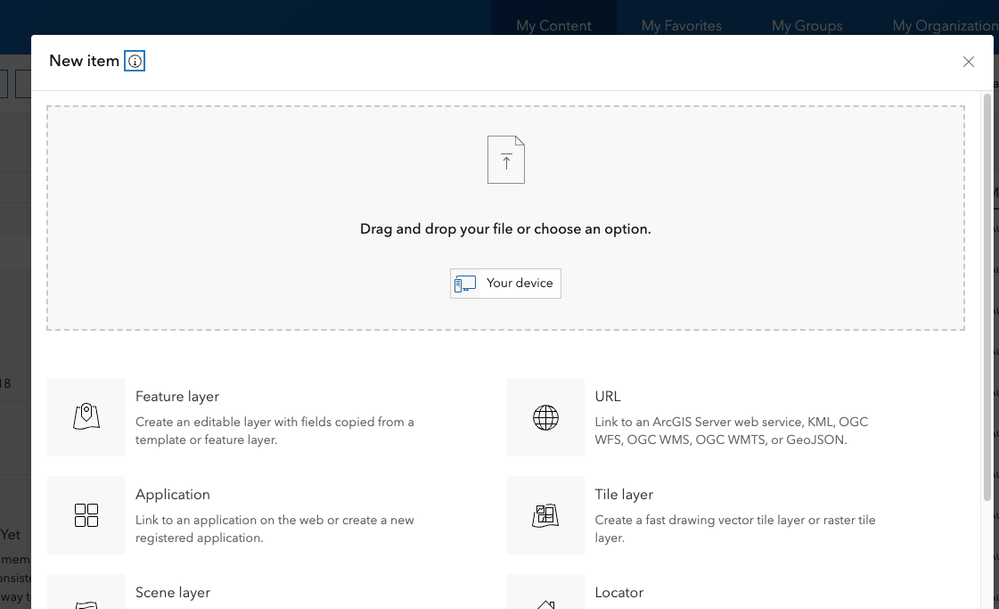Go to the My Groups tab

[x=807, y=26]
